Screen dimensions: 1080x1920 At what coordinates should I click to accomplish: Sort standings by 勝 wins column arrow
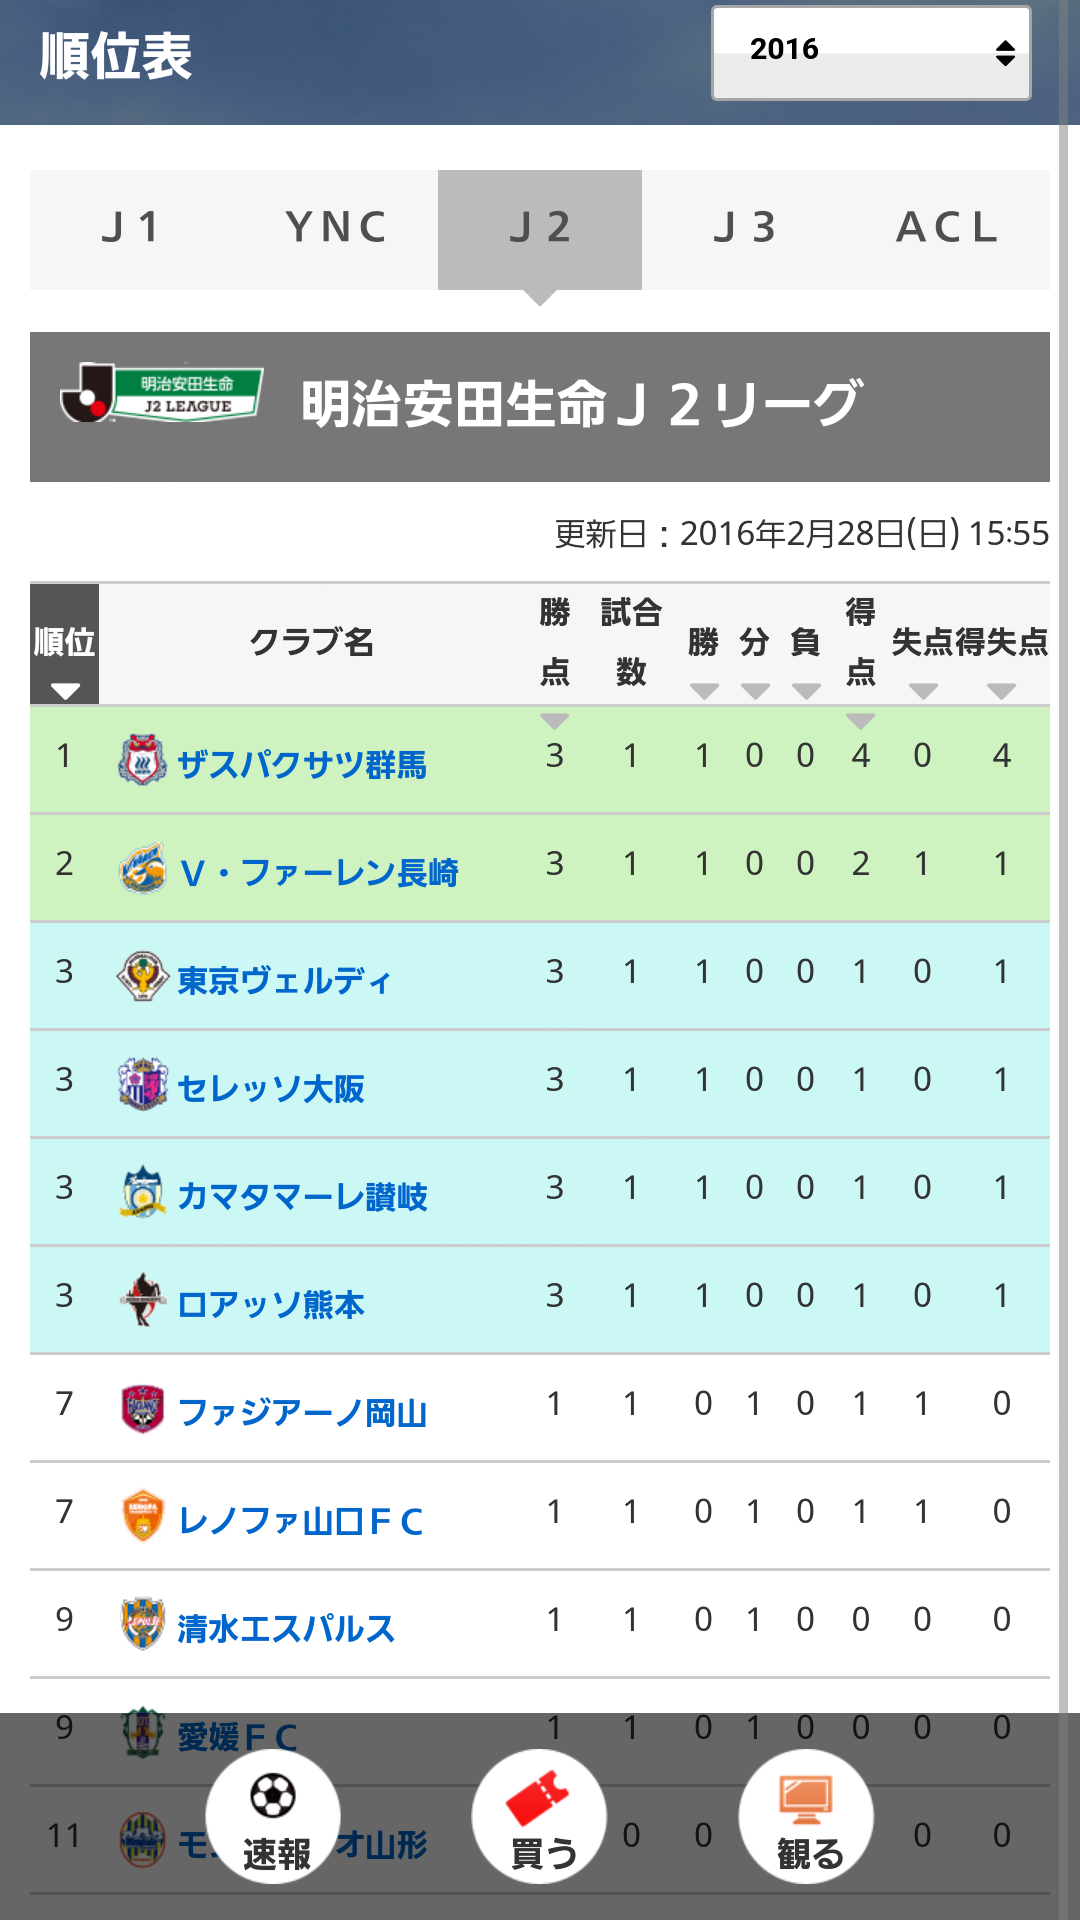pyautogui.click(x=704, y=690)
